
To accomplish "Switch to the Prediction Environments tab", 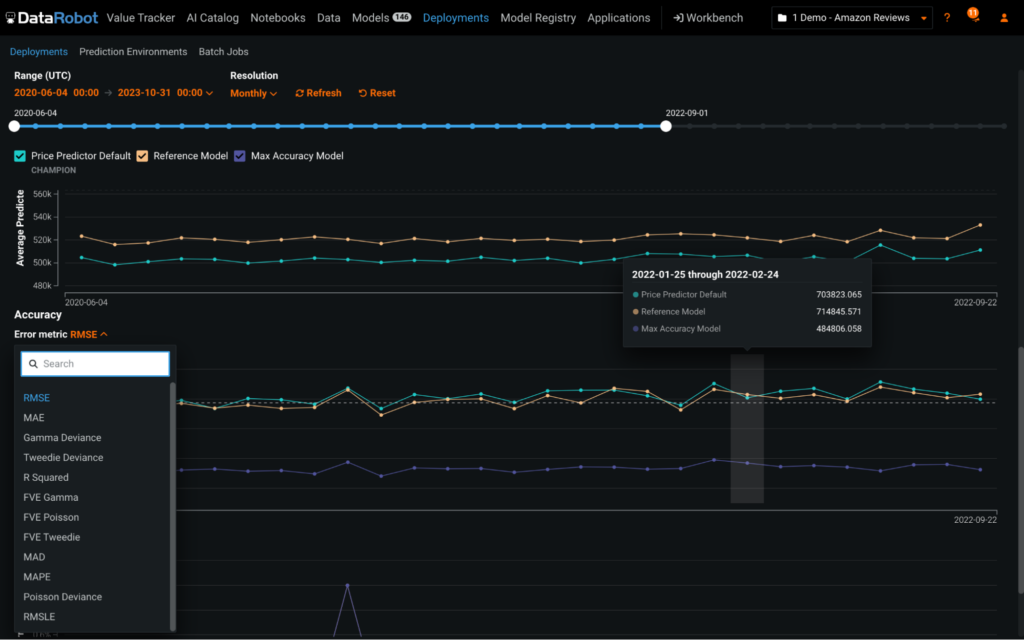I will pyautogui.click(x=133, y=51).
